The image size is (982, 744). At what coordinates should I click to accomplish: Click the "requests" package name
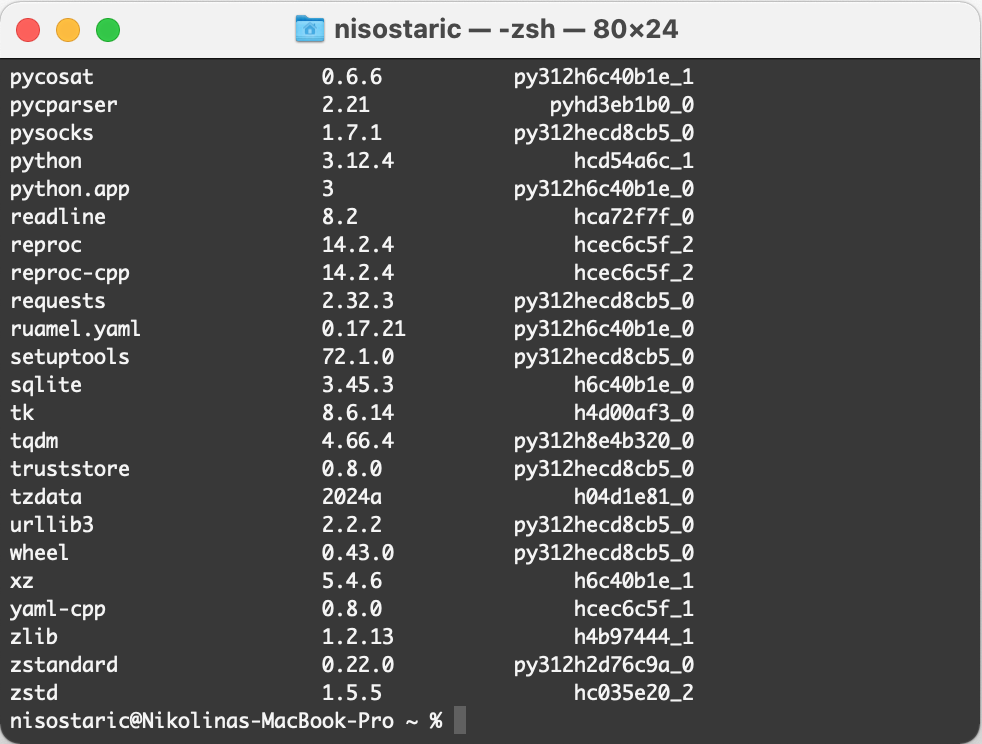click(x=58, y=301)
